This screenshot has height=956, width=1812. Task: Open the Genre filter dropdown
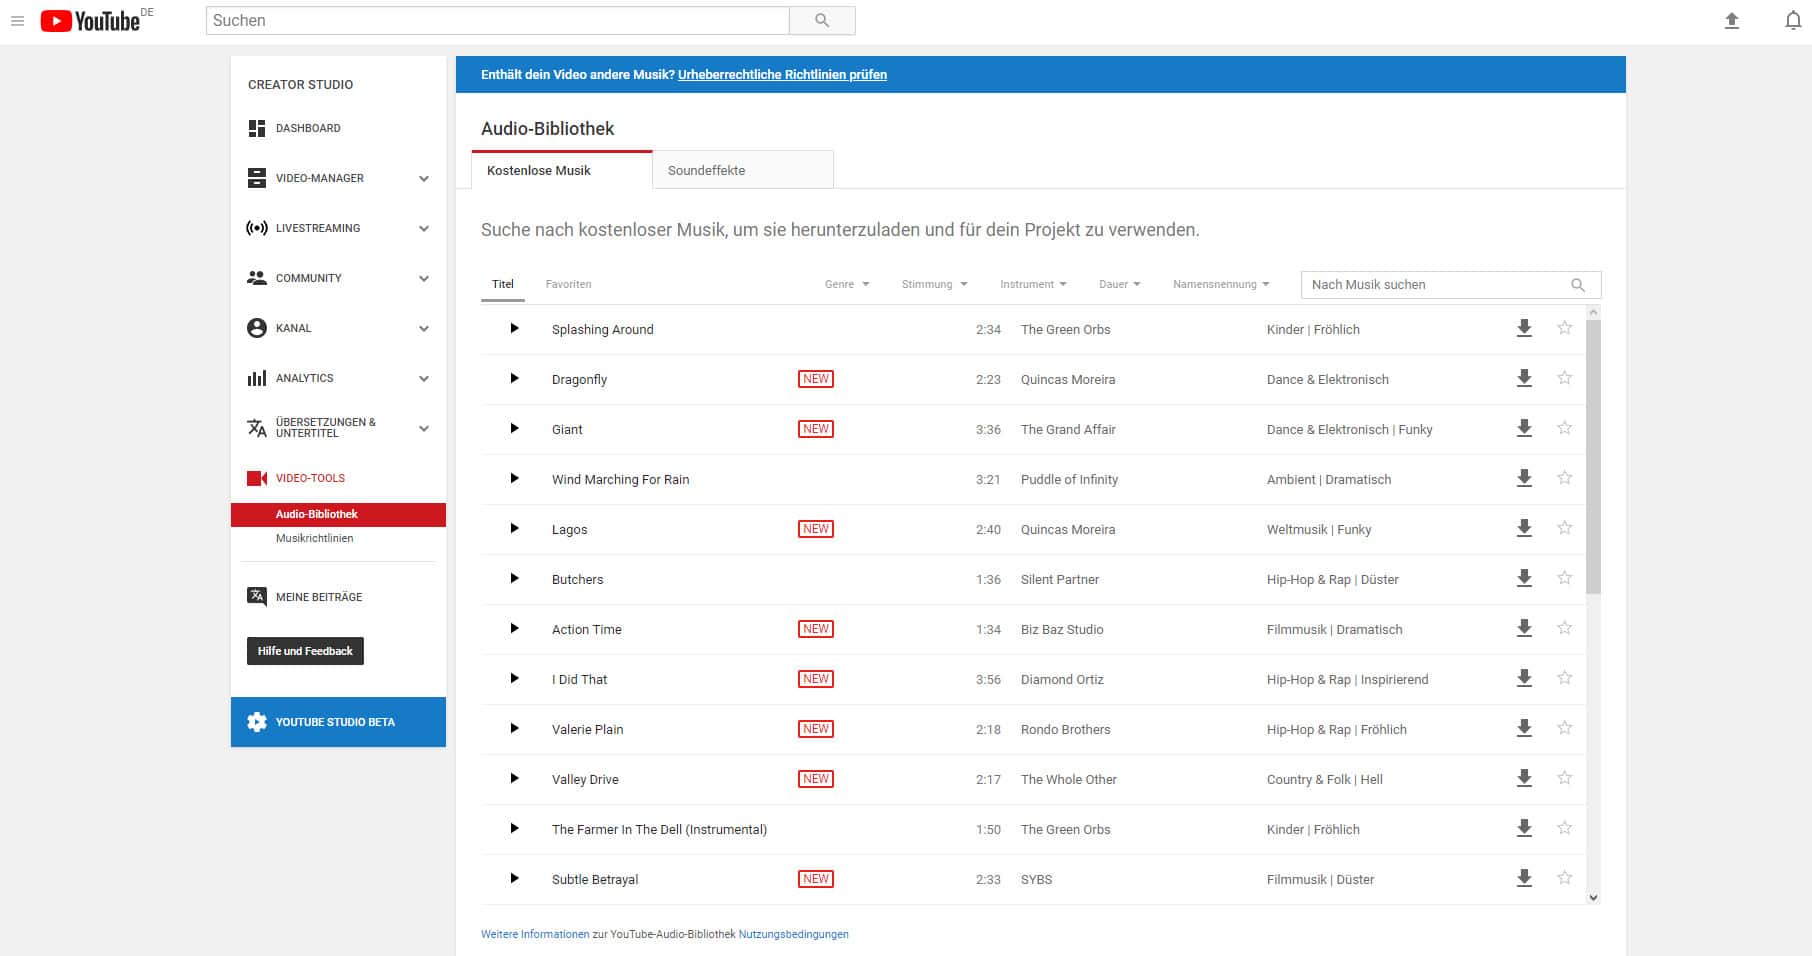click(x=847, y=284)
